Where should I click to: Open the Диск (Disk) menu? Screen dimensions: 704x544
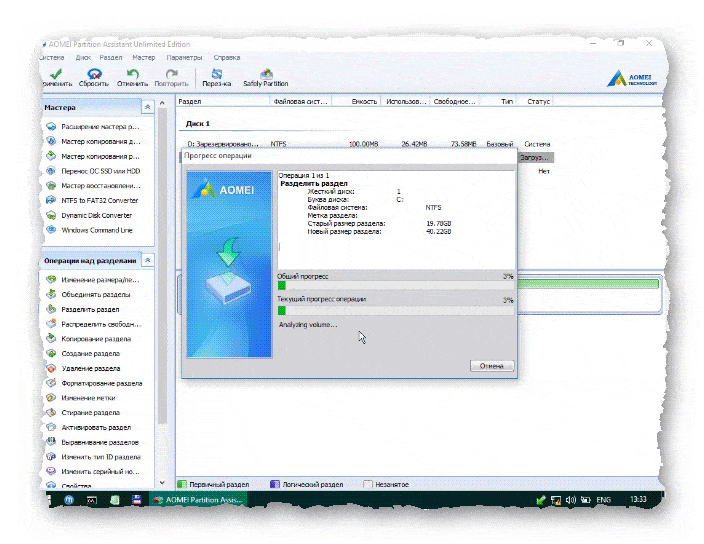(83, 57)
